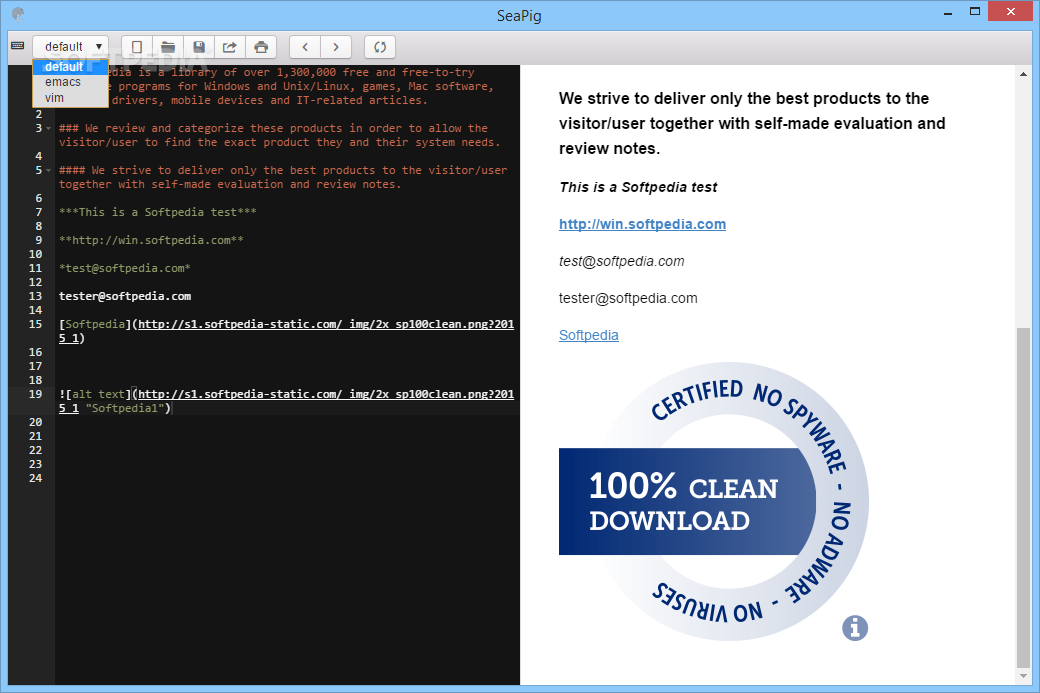Image resolution: width=1040 pixels, height=693 pixels.
Task: Collapse the fold arrow on line 5
Action: pyautogui.click(x=48, y=170)
